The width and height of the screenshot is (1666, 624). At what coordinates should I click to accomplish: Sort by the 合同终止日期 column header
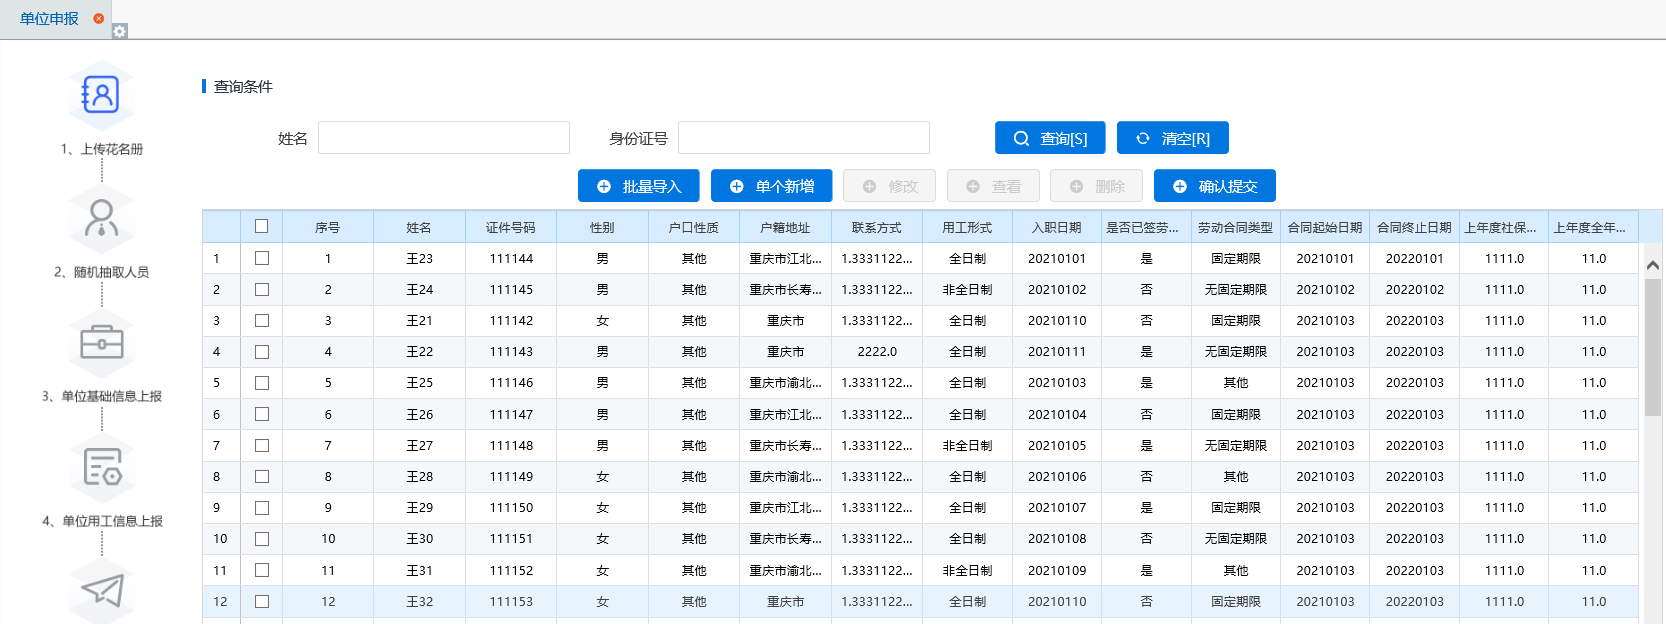tap(1414, 227)
